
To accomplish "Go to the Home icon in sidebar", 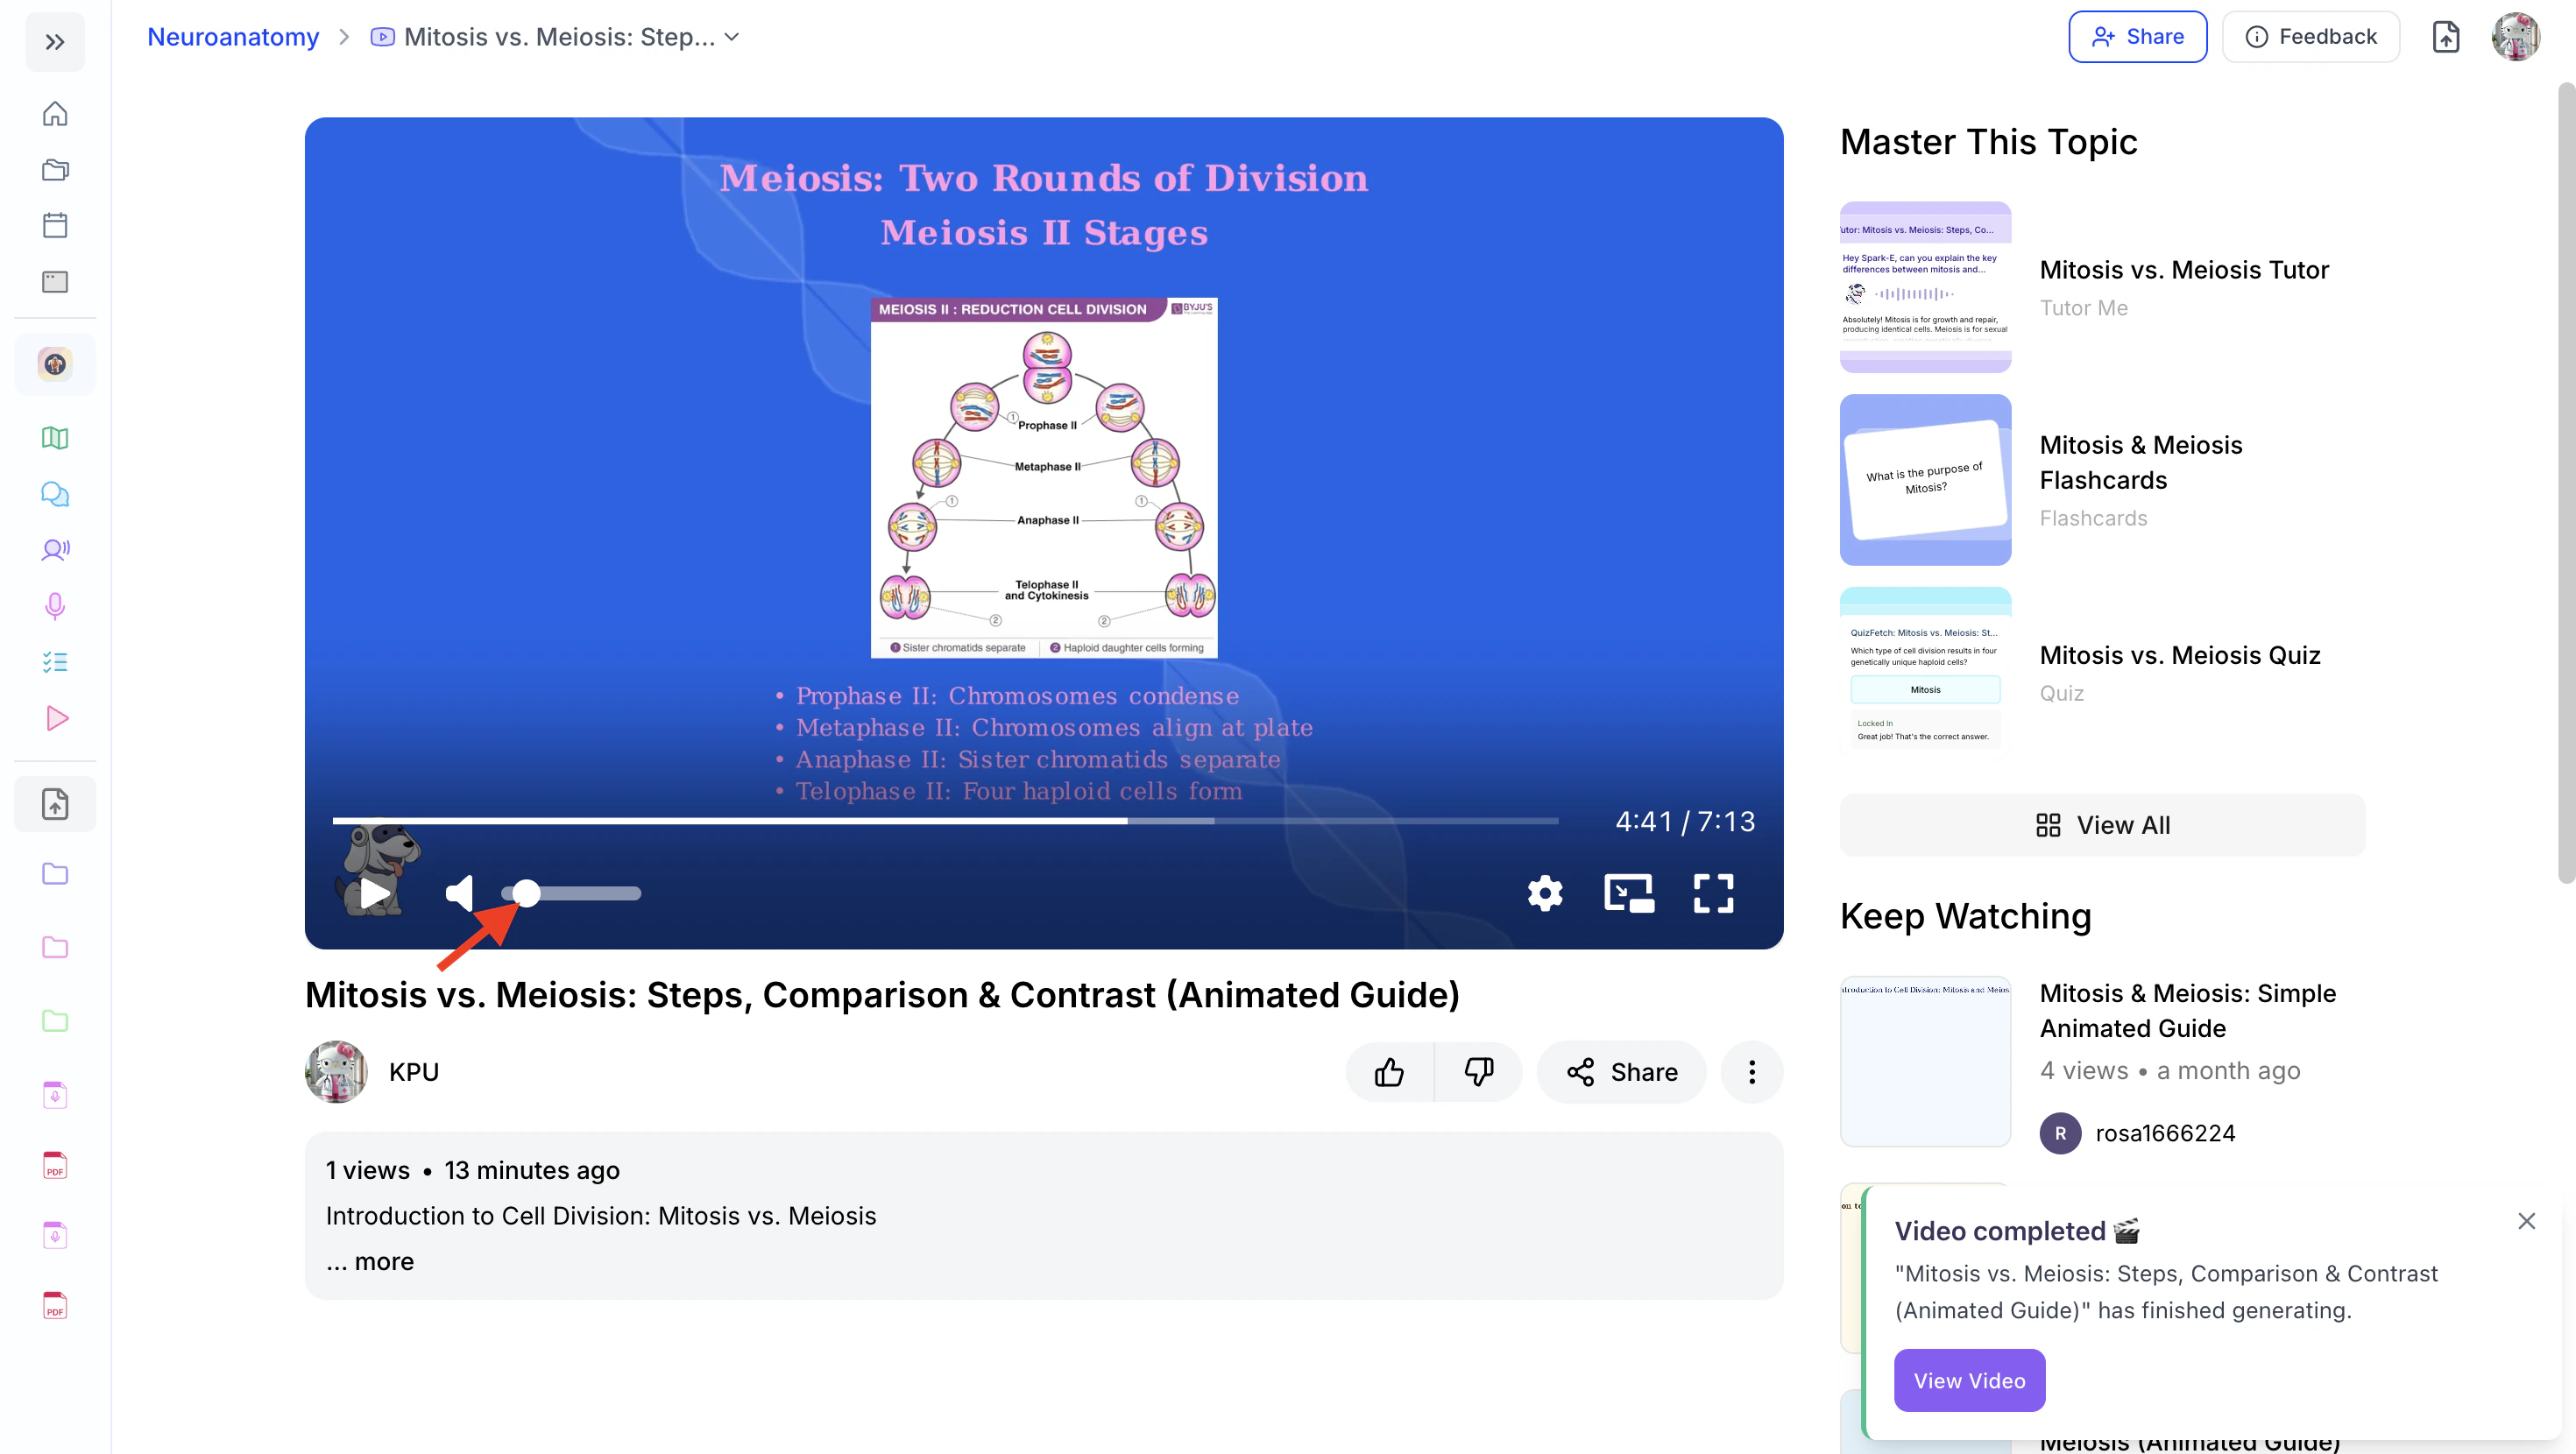I will (x=55, y=114).
